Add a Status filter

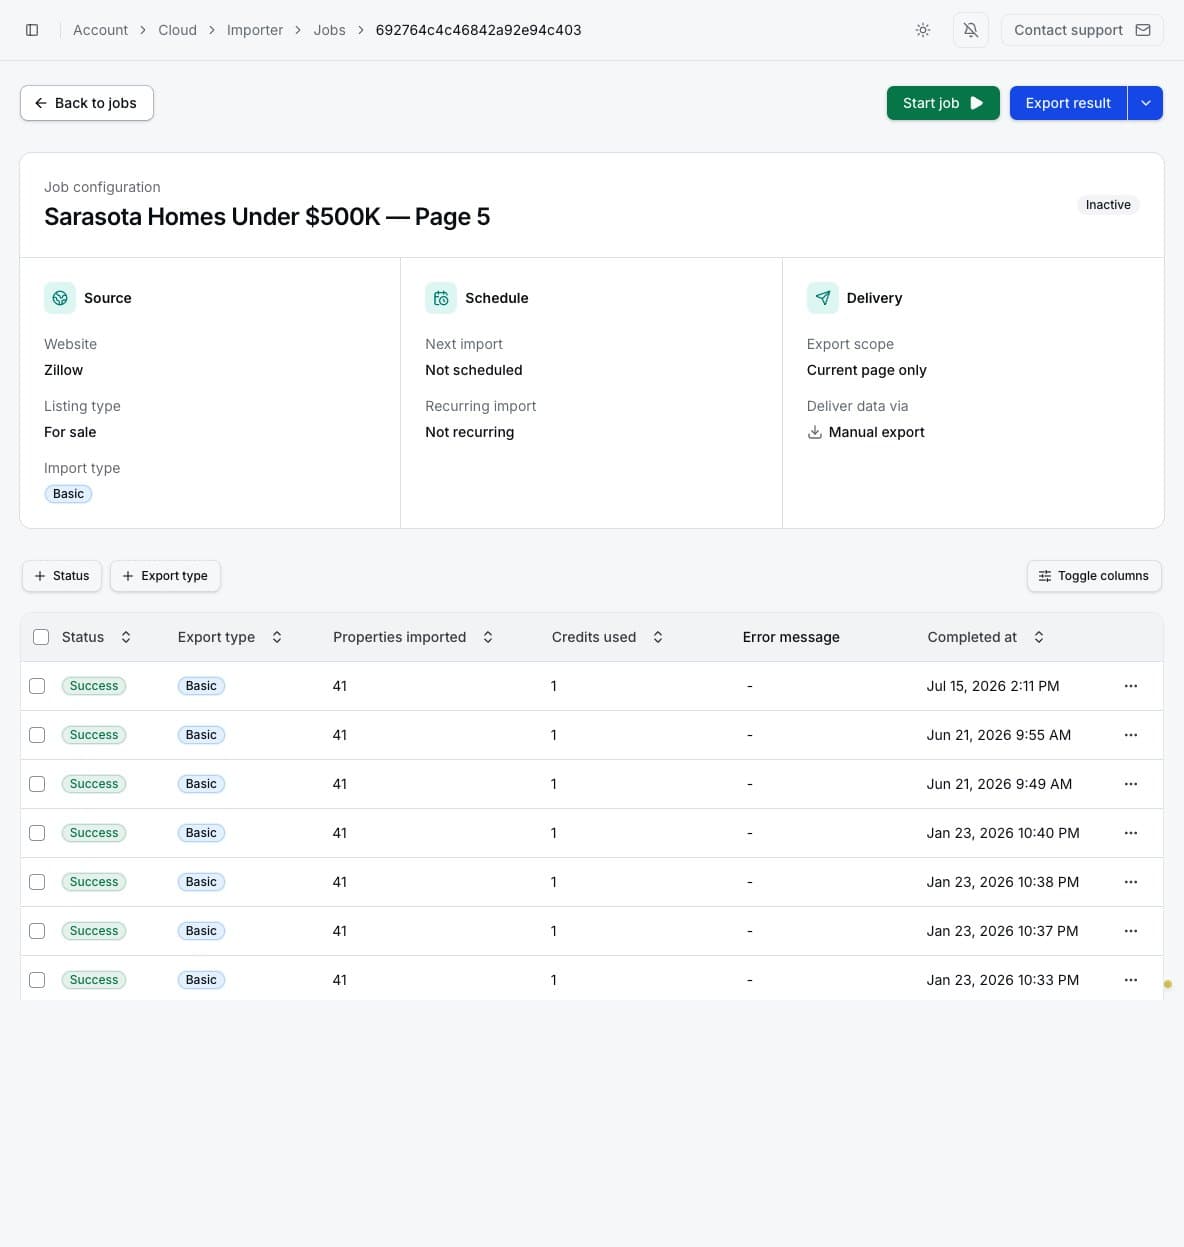tap(62, 576)
